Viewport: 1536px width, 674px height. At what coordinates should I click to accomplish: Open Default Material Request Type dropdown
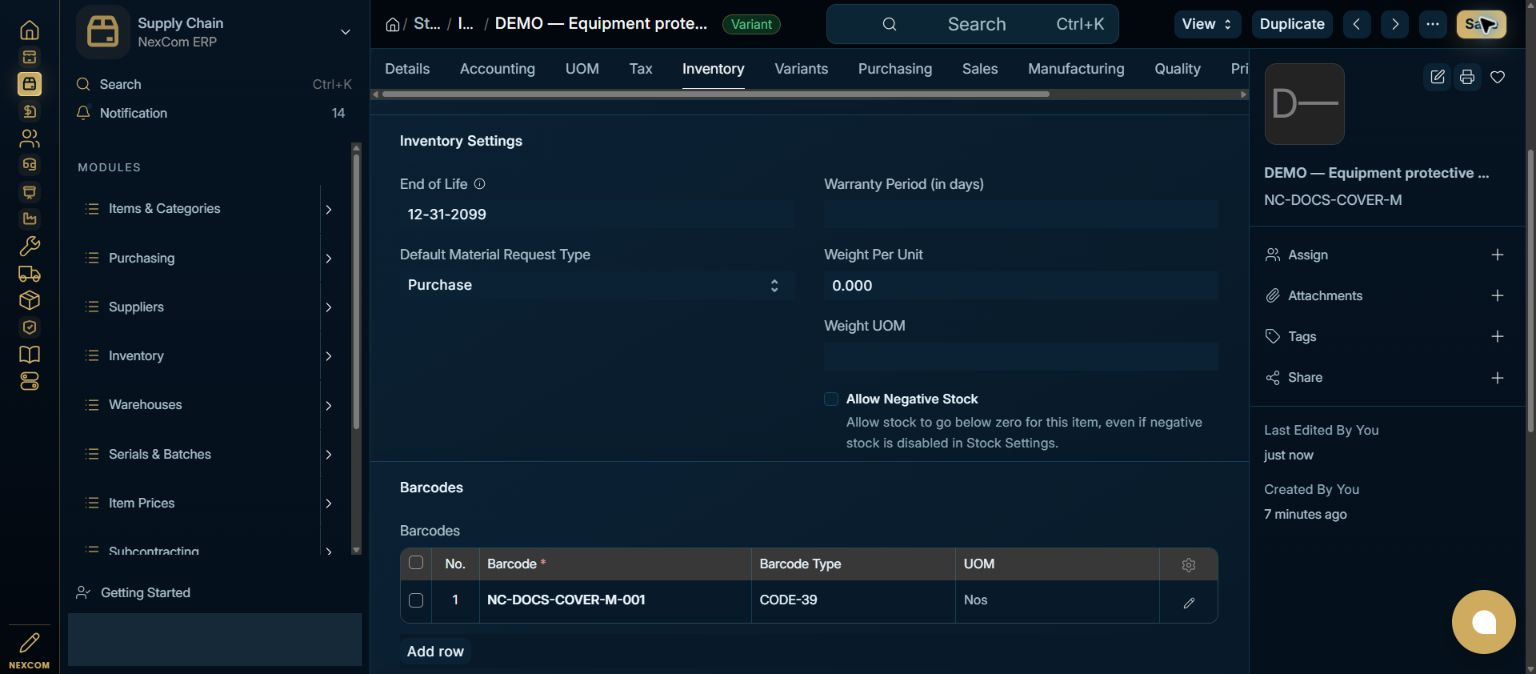tap(596, 285)
